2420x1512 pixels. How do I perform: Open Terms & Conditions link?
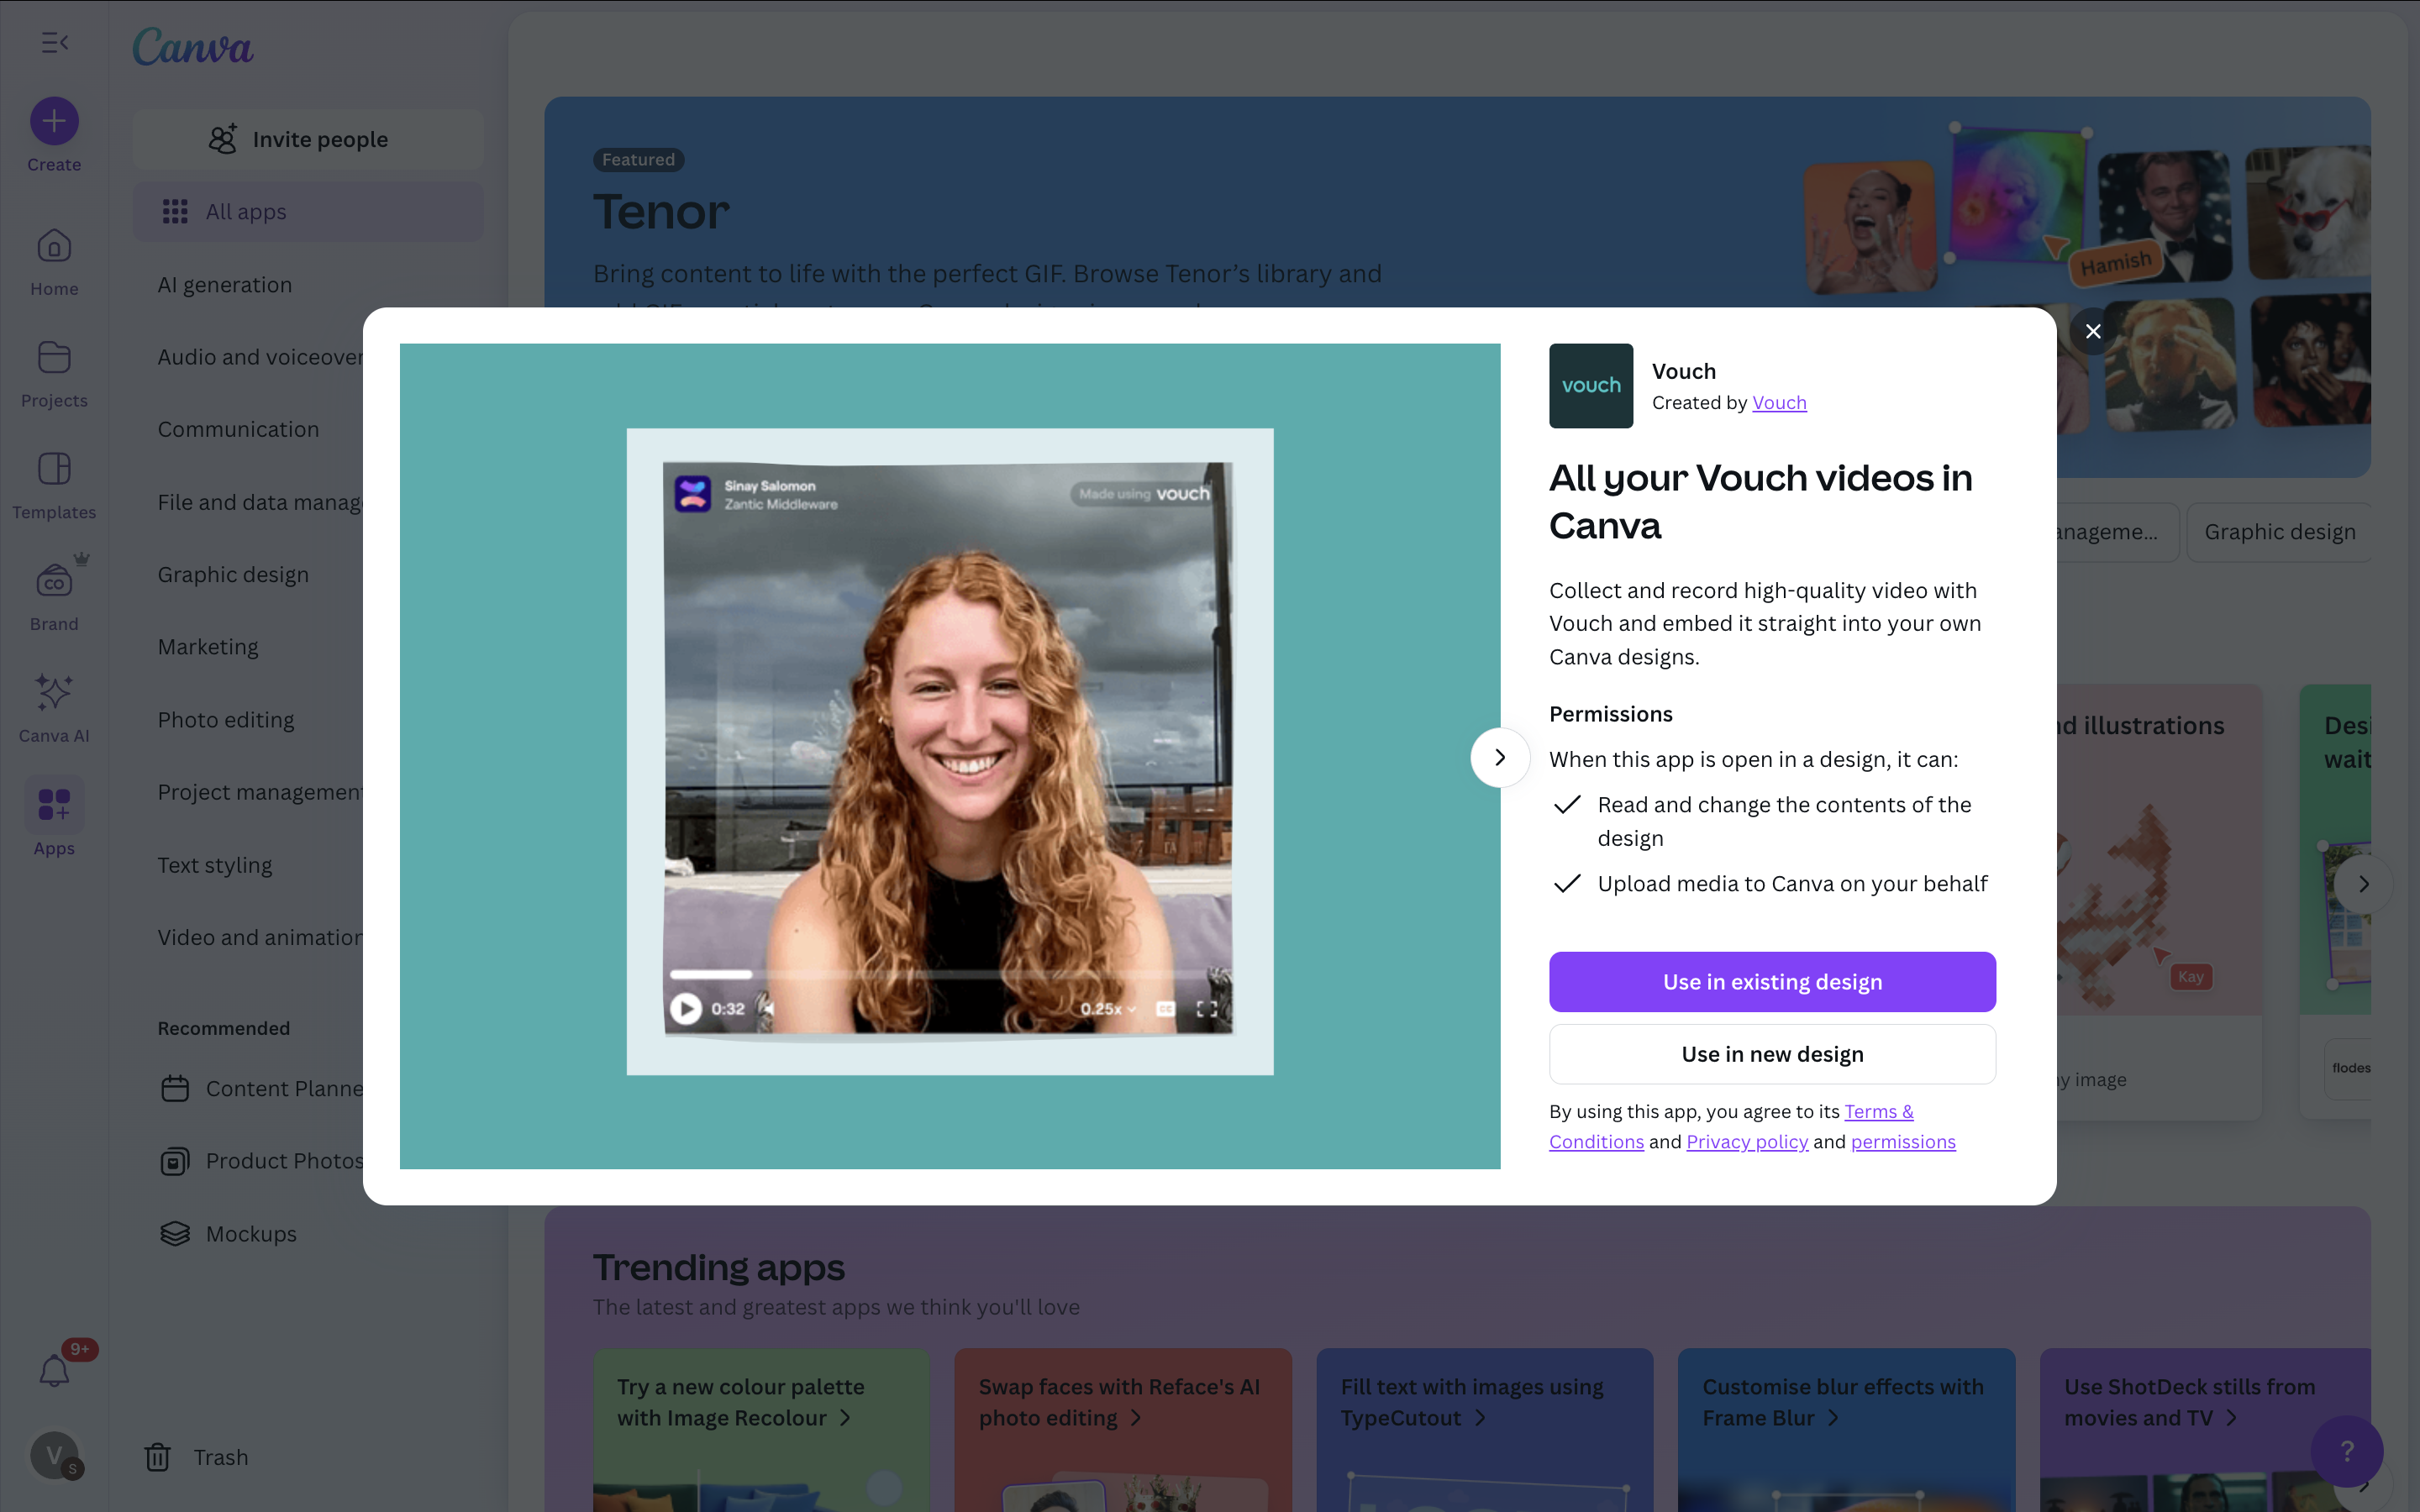click(1878, 1111)
